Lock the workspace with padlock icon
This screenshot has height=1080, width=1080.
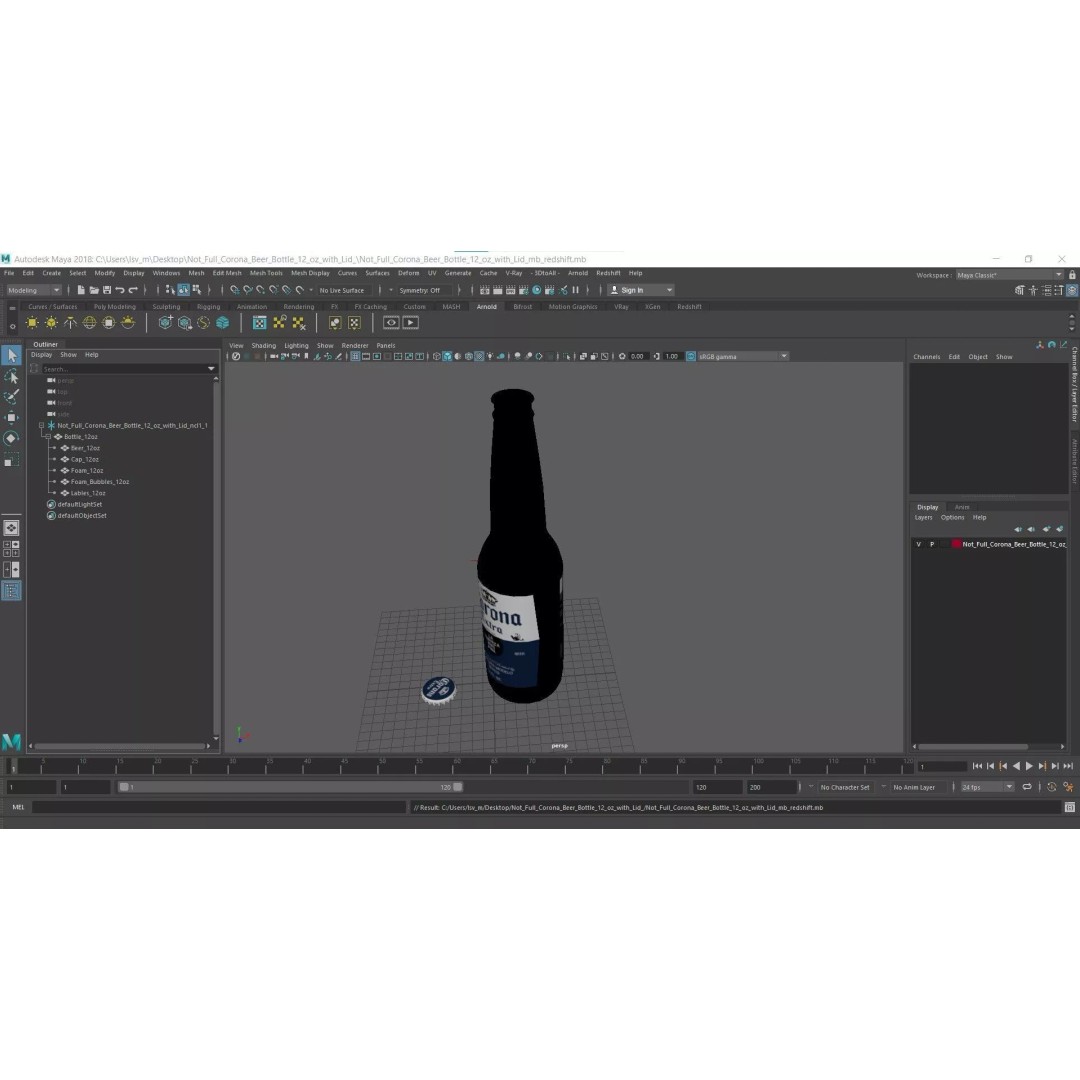pos(1072,275)
